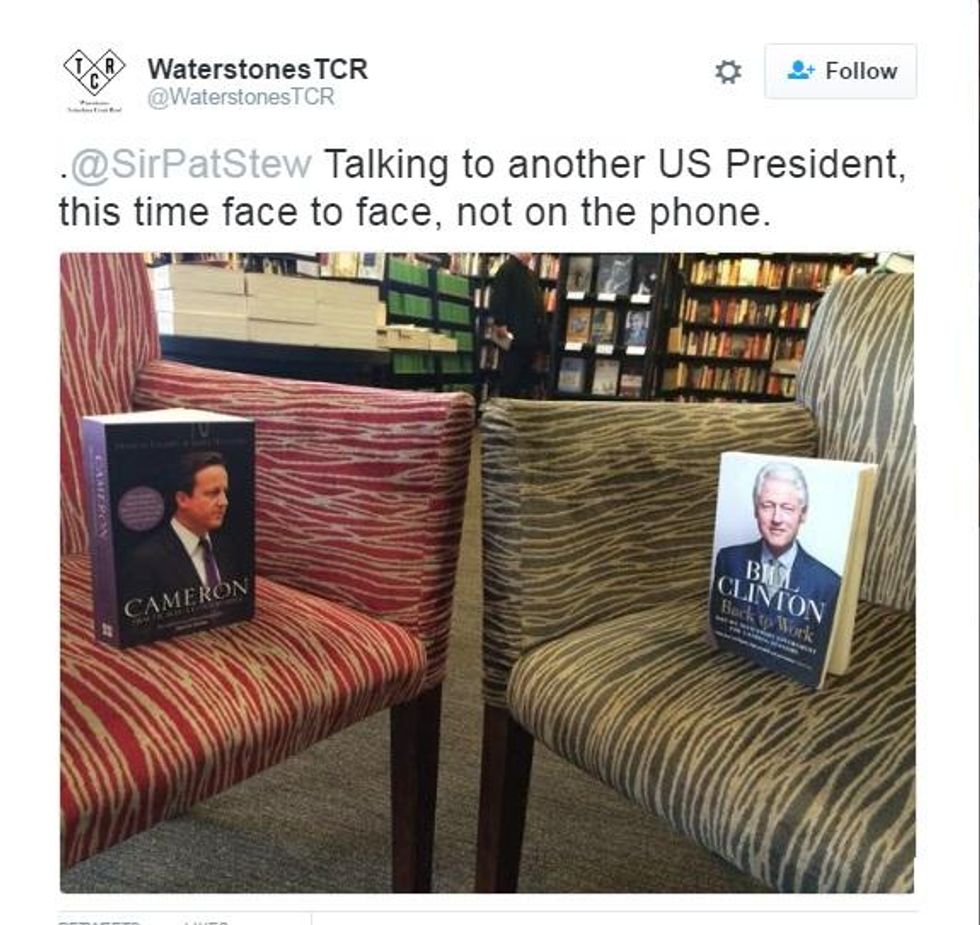
Task: Click the Bill Clinton book cover
Action: pyautogui.click(x=792, y=569)
